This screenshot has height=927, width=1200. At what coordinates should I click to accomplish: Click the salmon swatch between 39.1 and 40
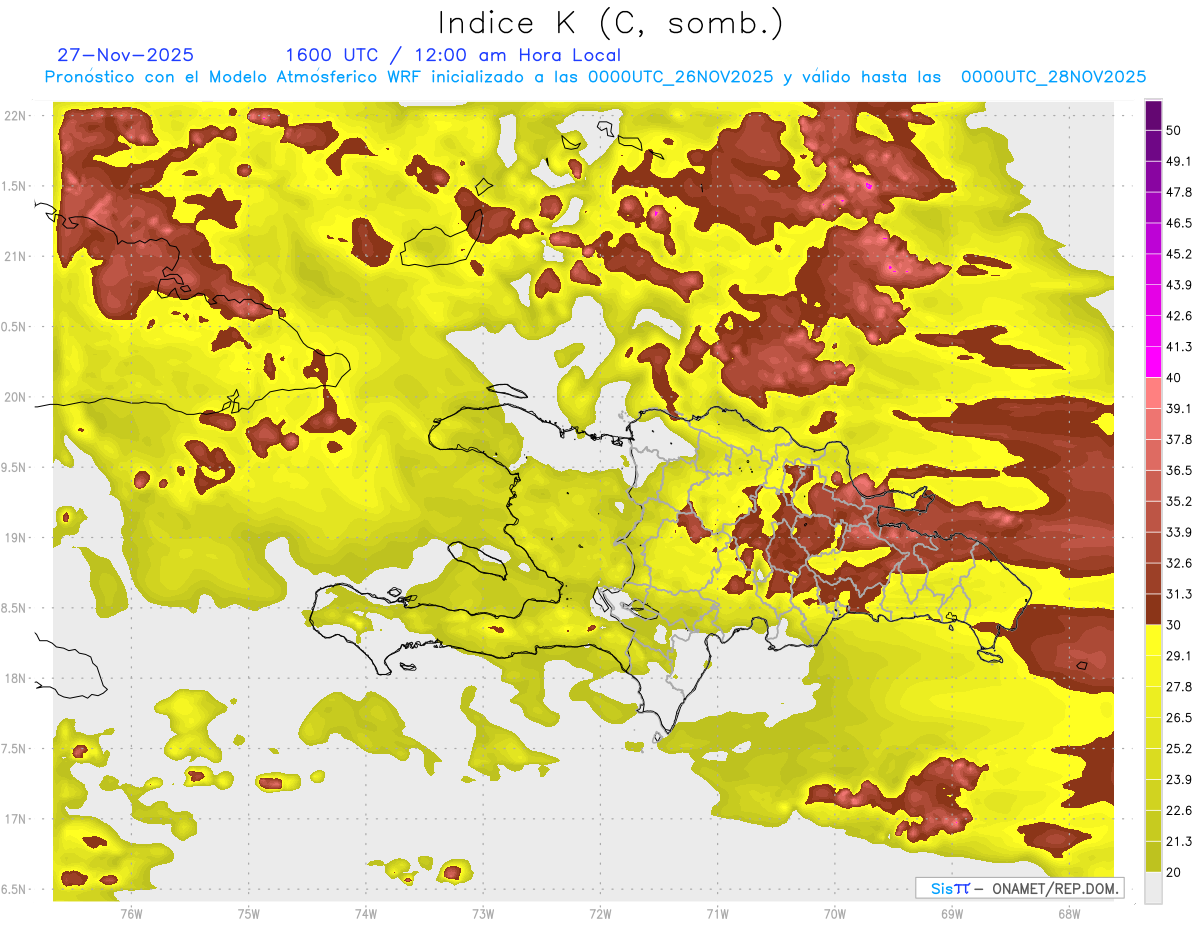pos(1153,392)
